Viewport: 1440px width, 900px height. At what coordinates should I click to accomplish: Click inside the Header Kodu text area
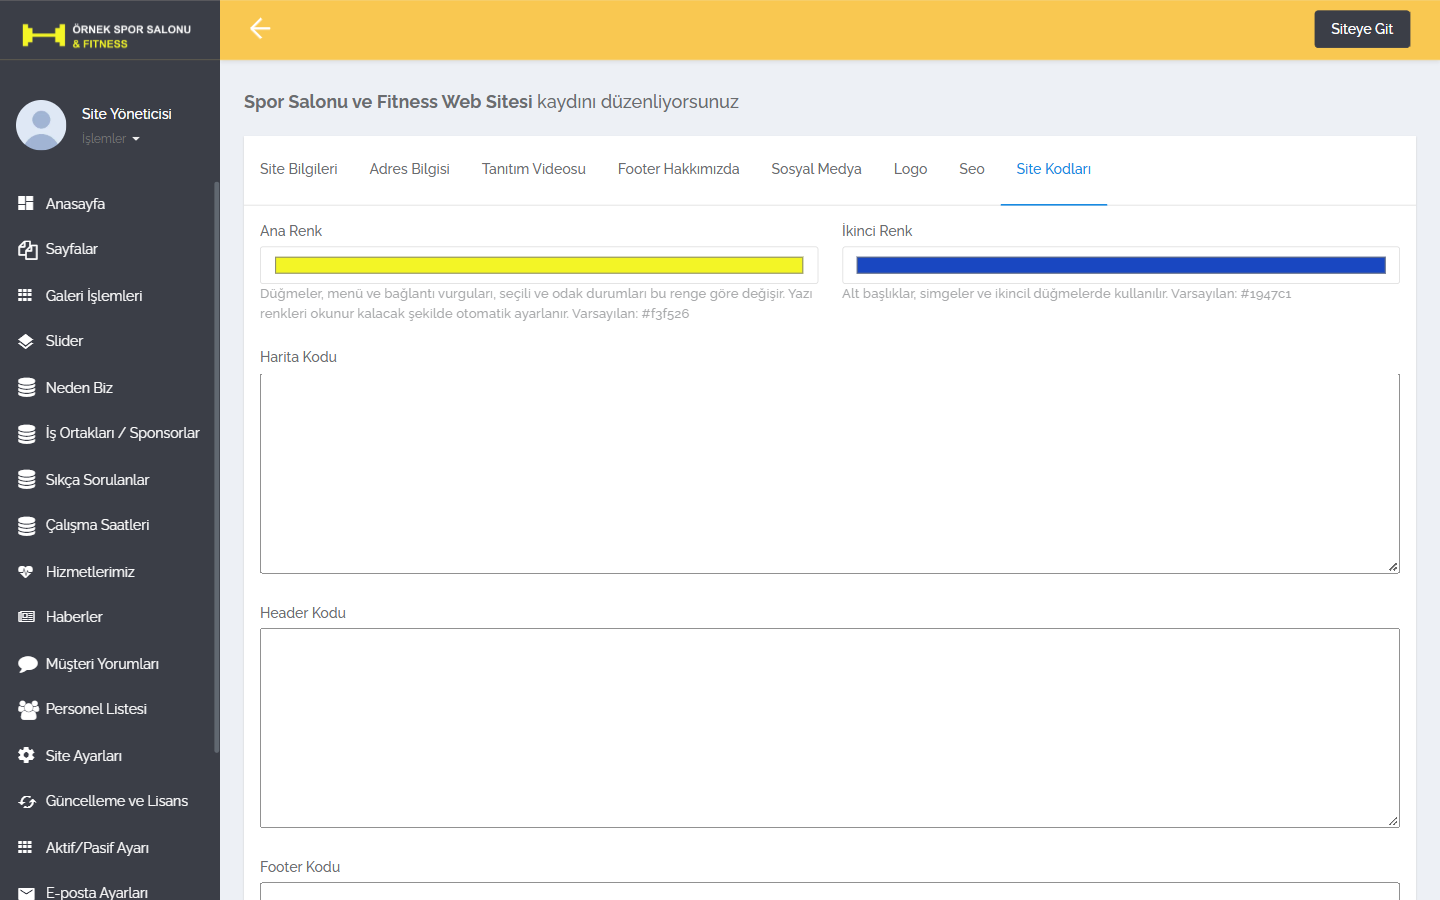coord(830,728)
